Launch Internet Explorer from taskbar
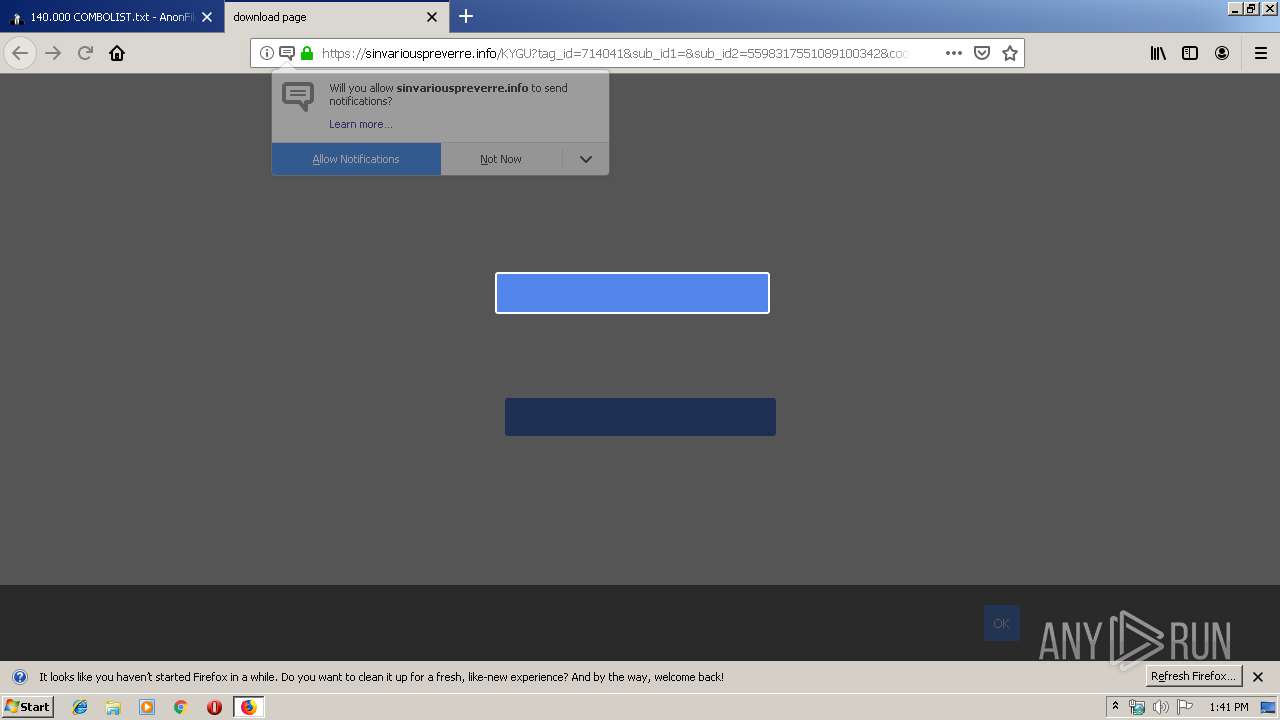Screen dimensions: 1280x720 coord(80,707)
